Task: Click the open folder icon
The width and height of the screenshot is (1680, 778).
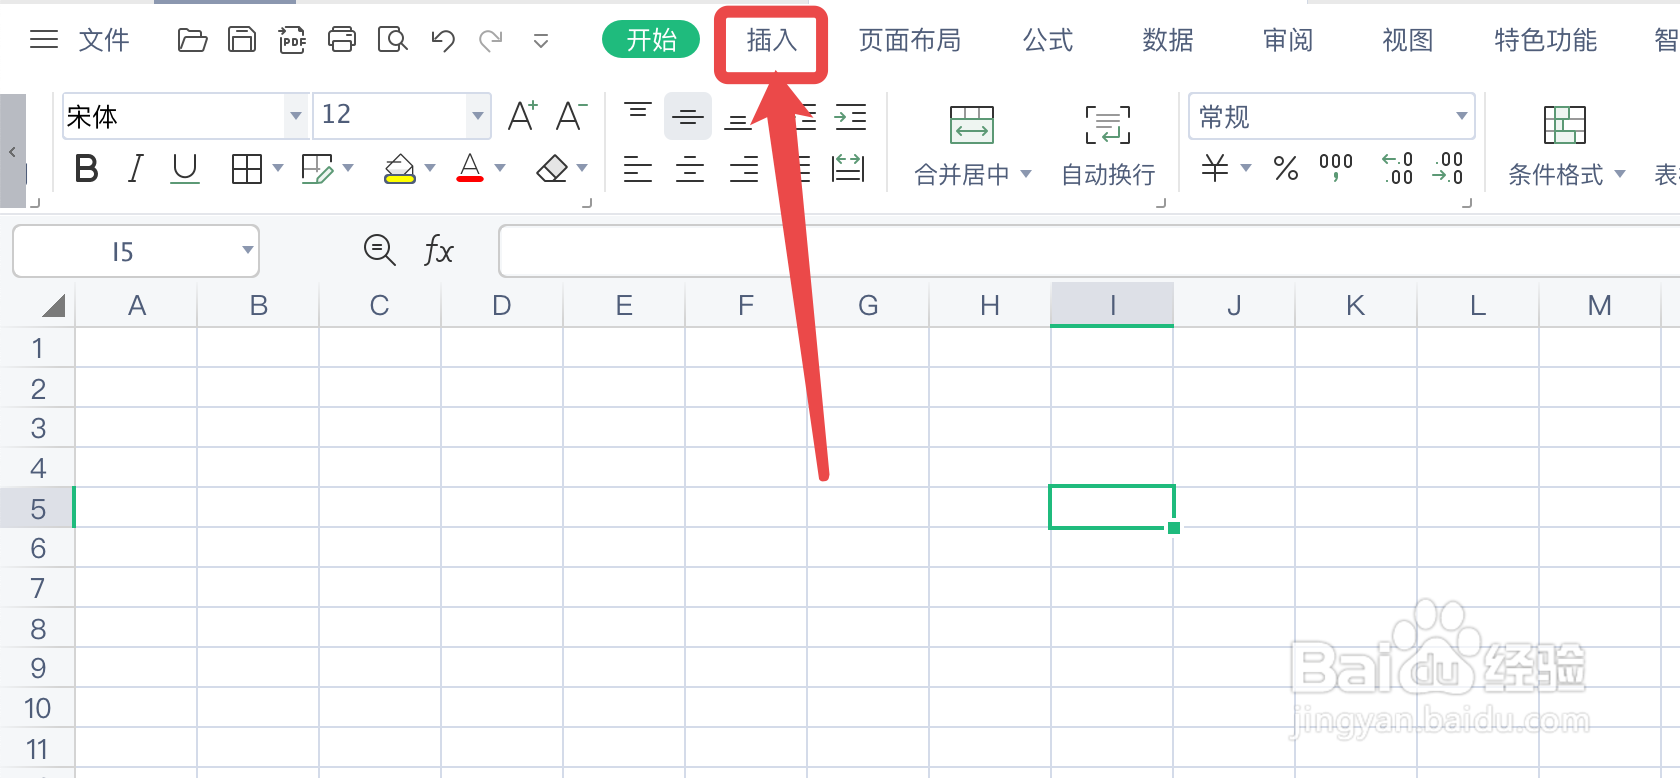Action: point(192,40)
